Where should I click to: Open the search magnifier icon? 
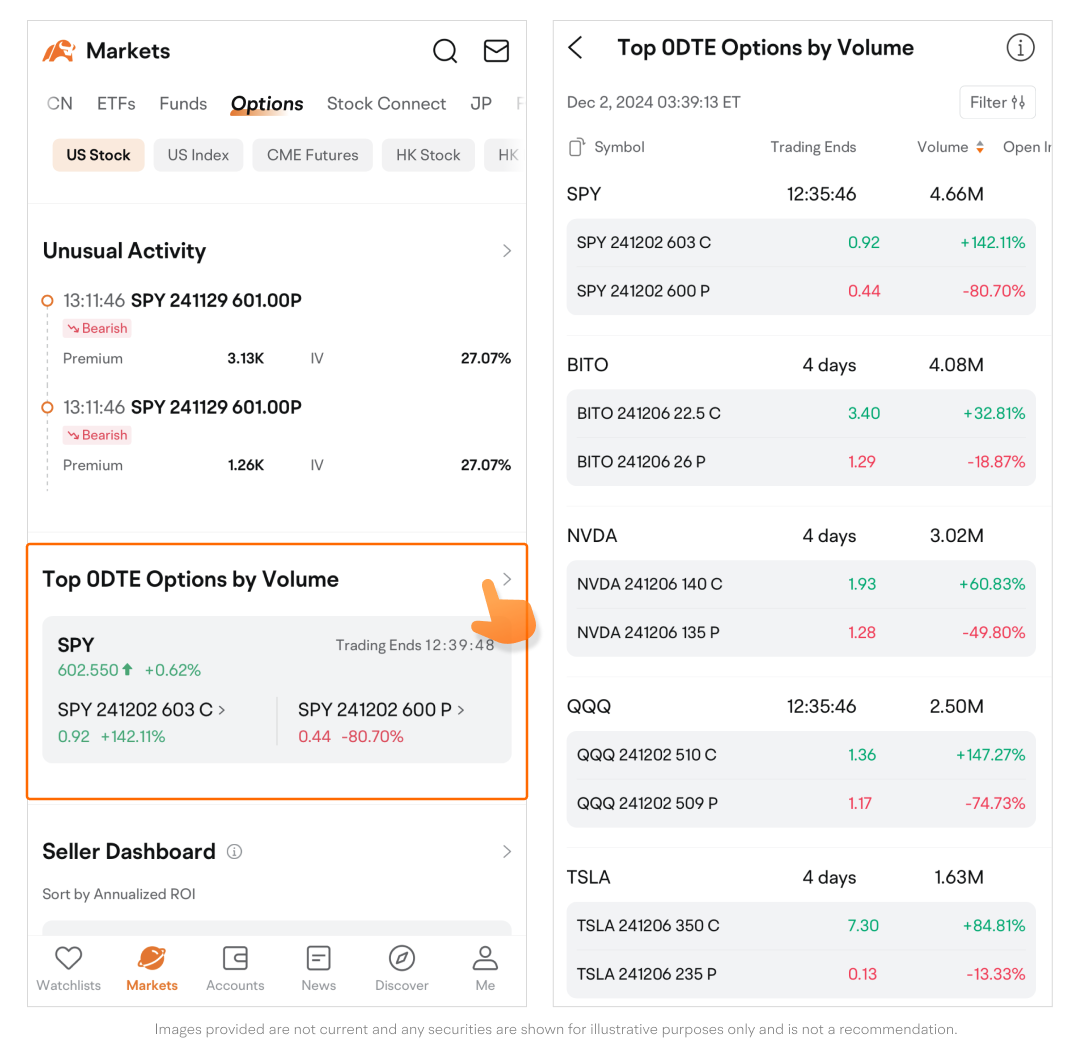(x=445, y=51)
